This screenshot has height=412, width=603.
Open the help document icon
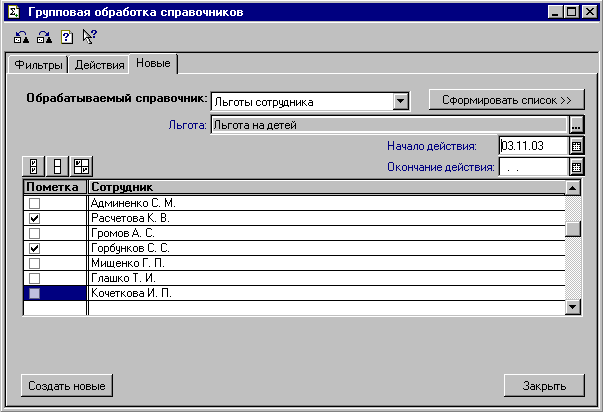(x=67, y=37)
